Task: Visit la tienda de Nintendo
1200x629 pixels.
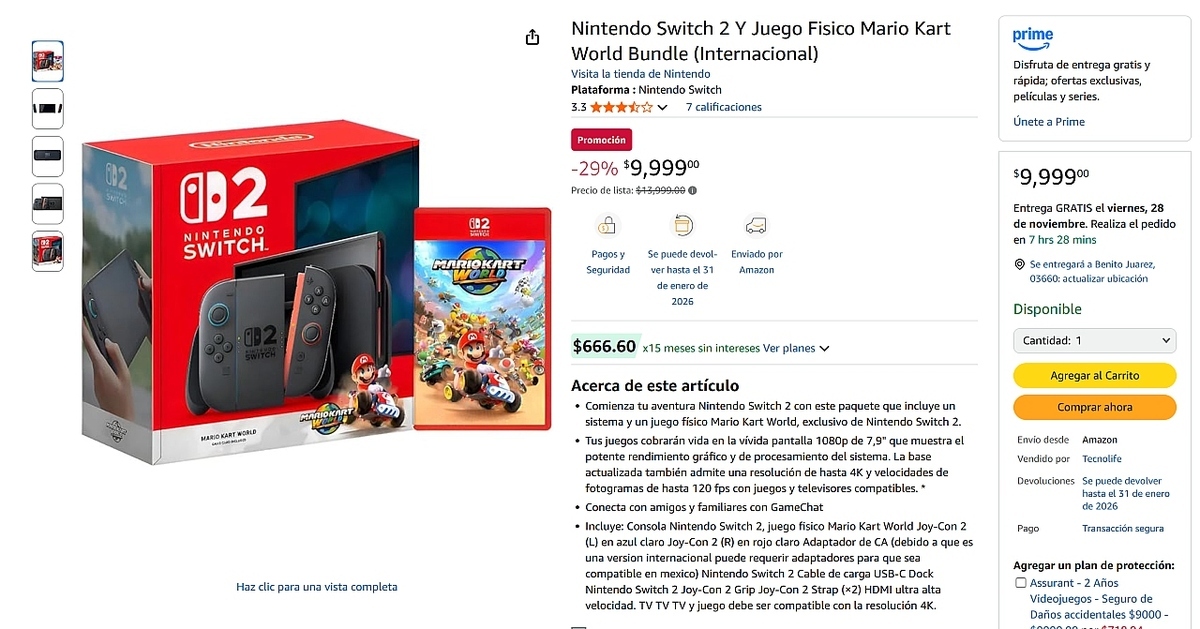Action: tap(641, 73)
